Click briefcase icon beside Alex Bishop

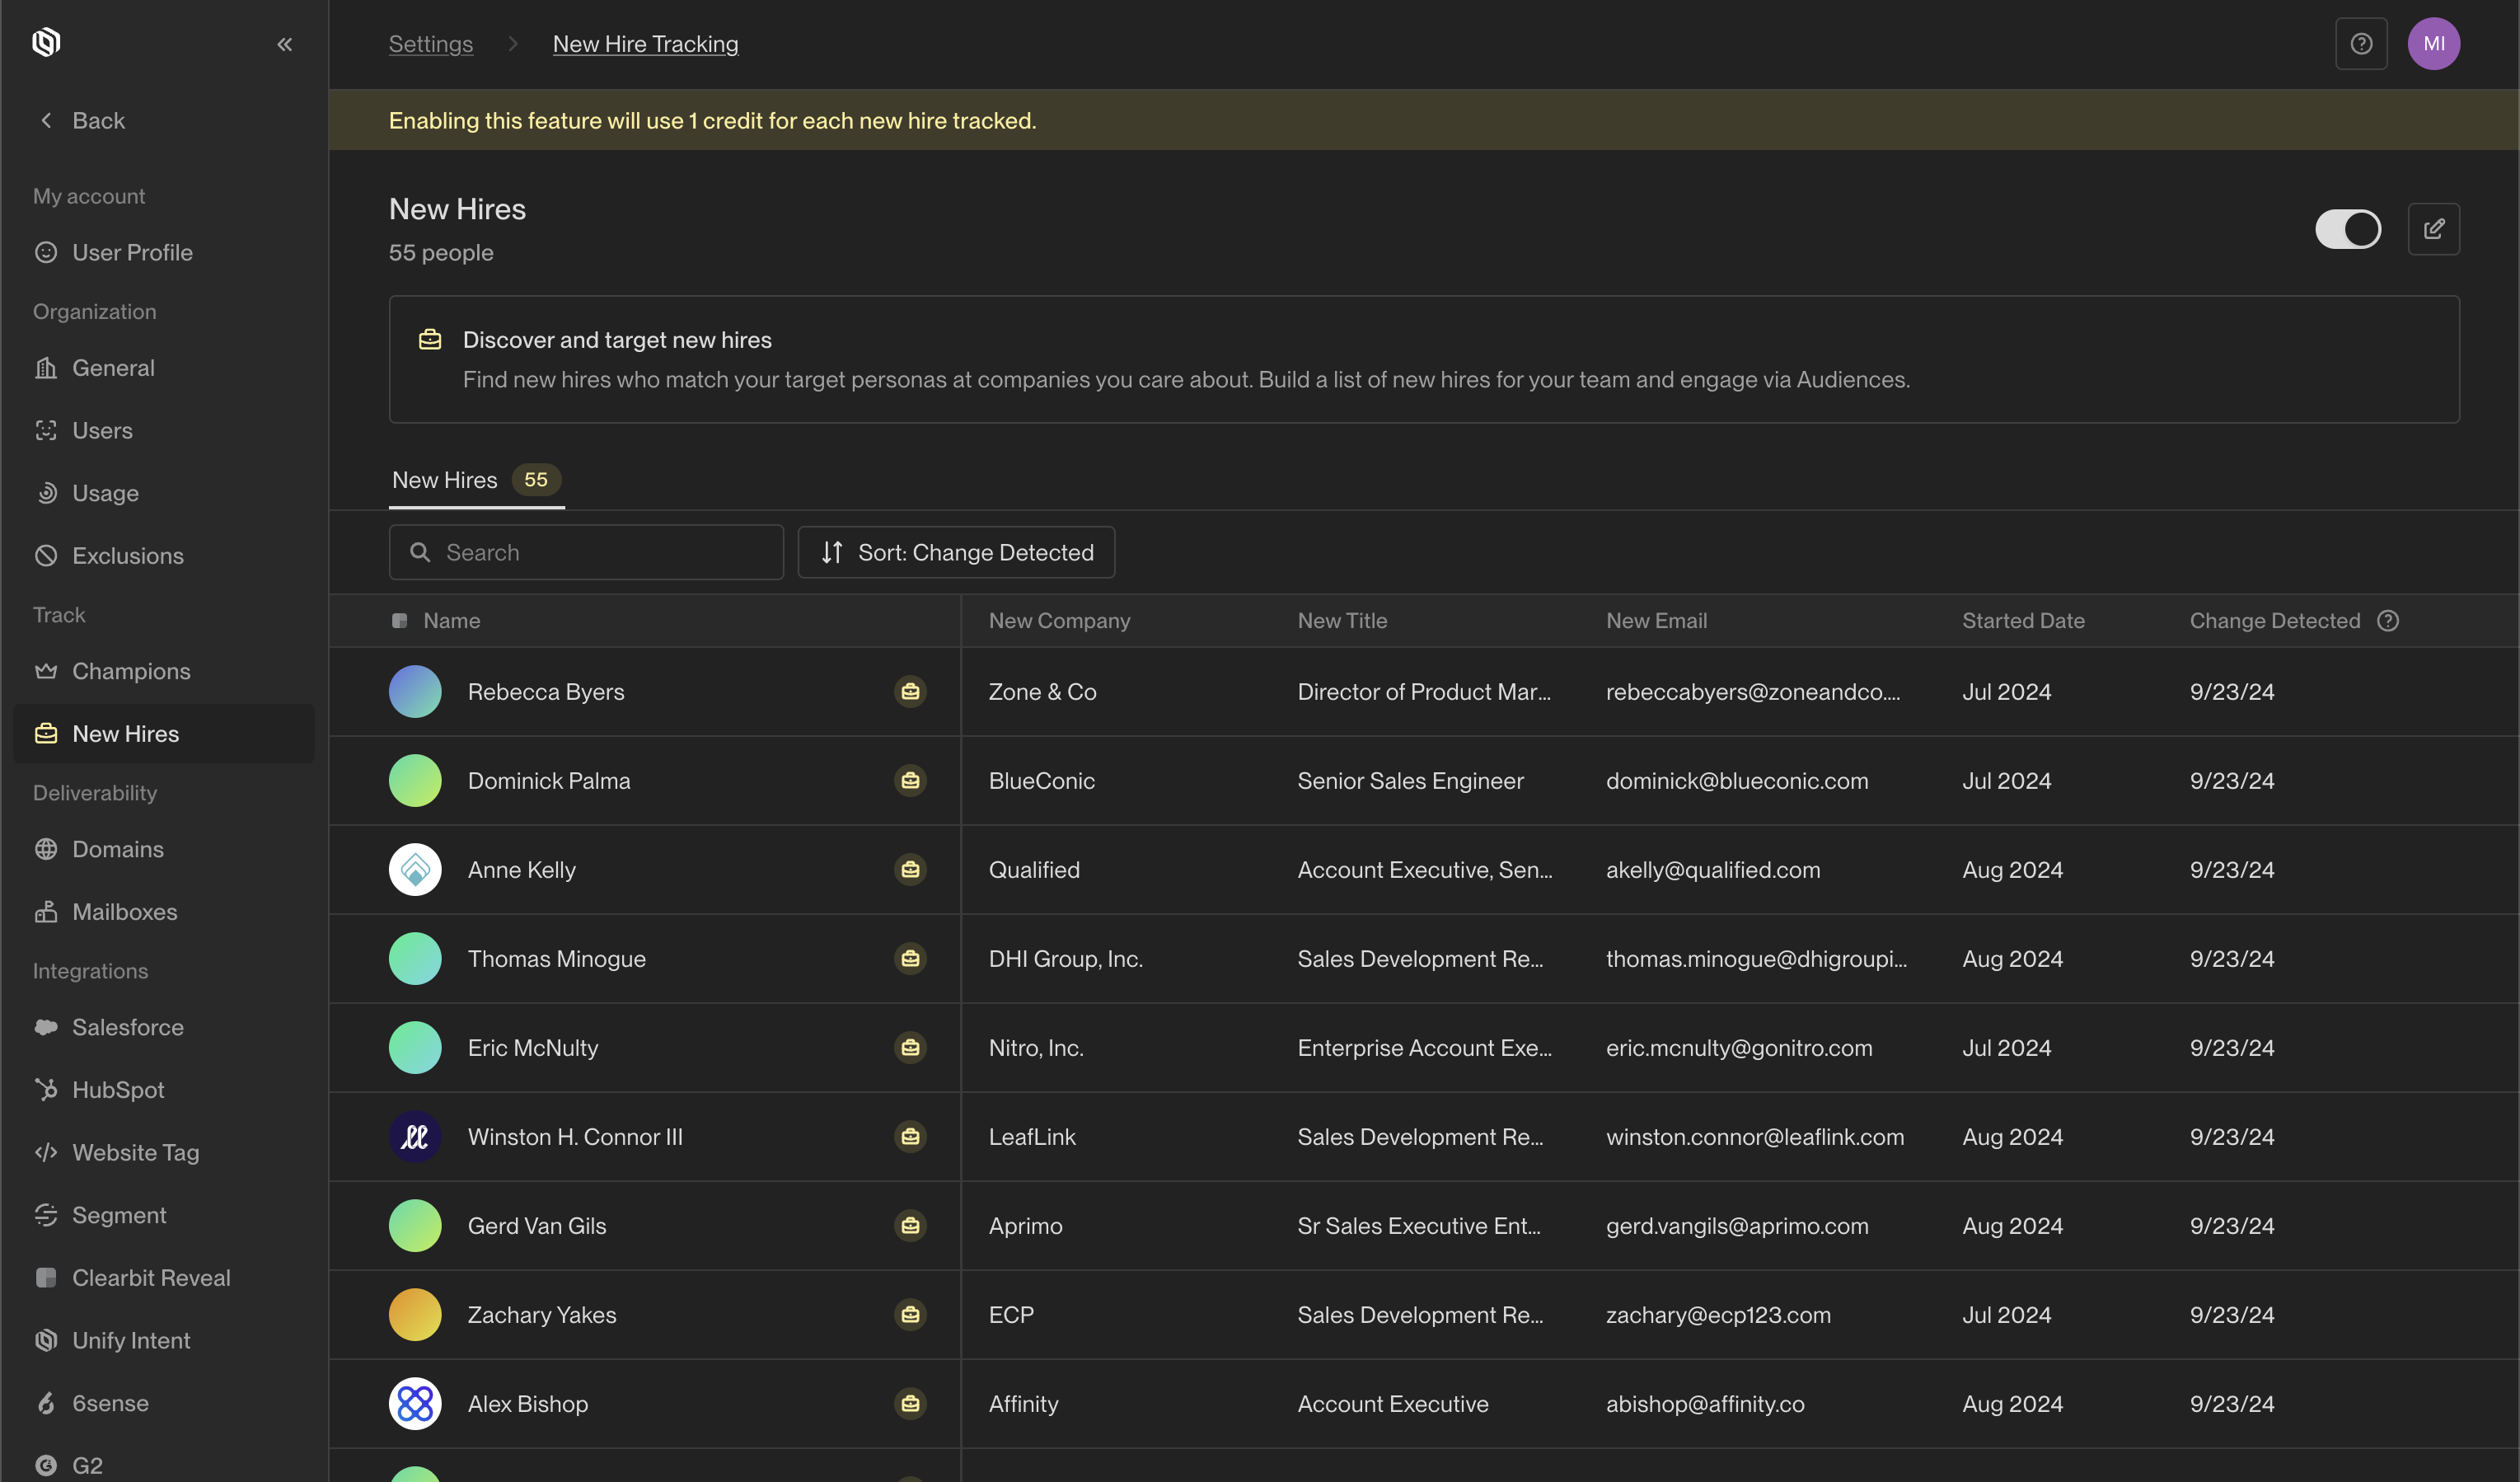click(909, 1404)
